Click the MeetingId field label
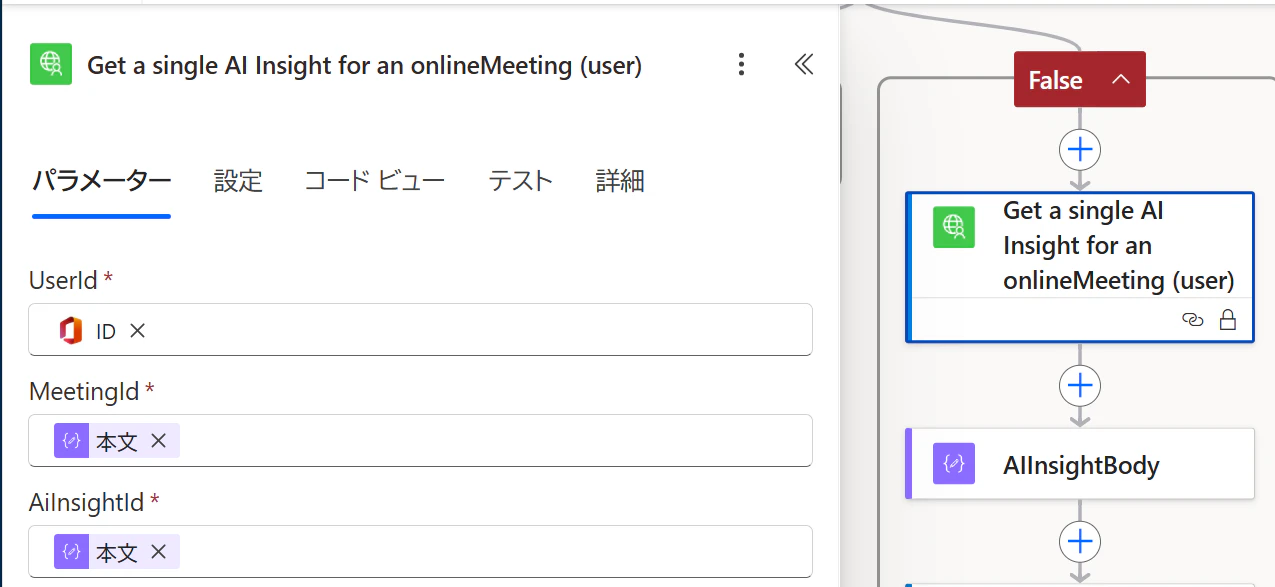 (x=85, y=391)
